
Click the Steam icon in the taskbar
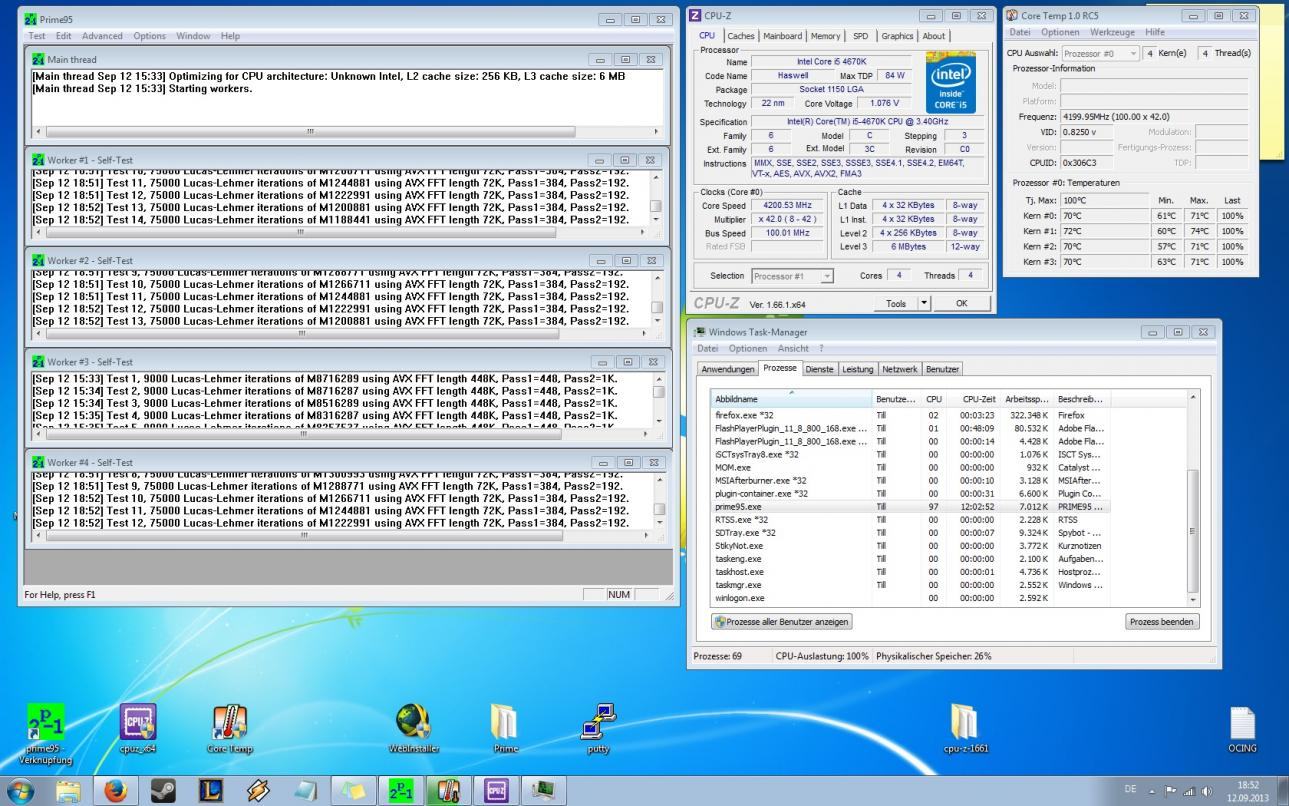(x=163, y=790)
